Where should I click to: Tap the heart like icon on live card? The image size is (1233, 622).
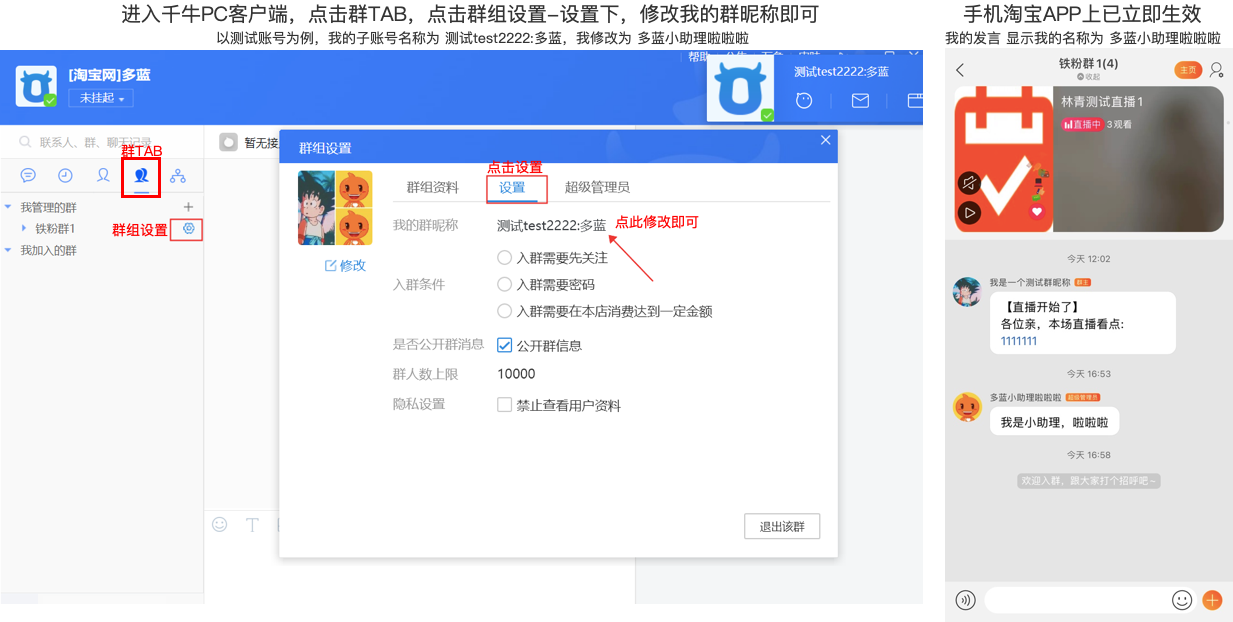[1037, 211]
